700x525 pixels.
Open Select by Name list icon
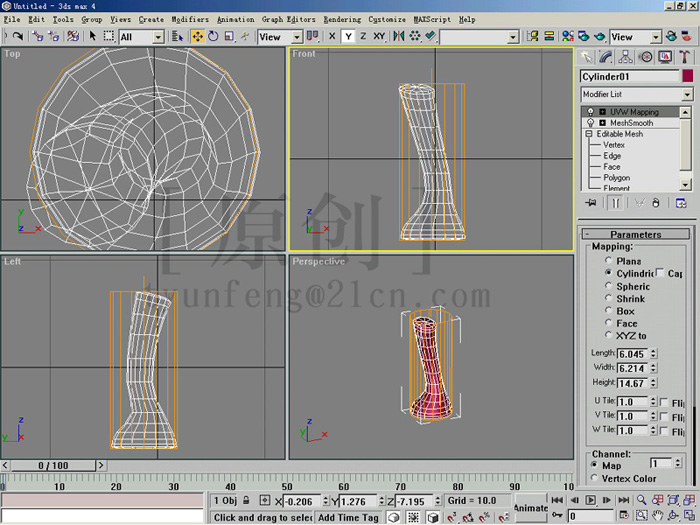[177, 37]
